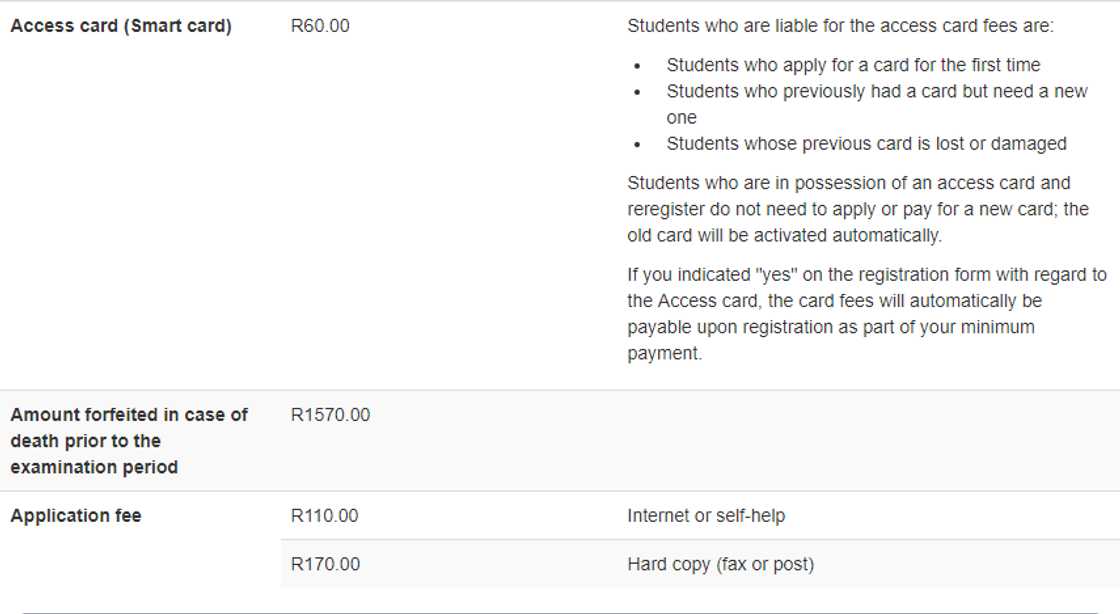Select the "Amount forfeited in case of death" heading

pos(129,440)
